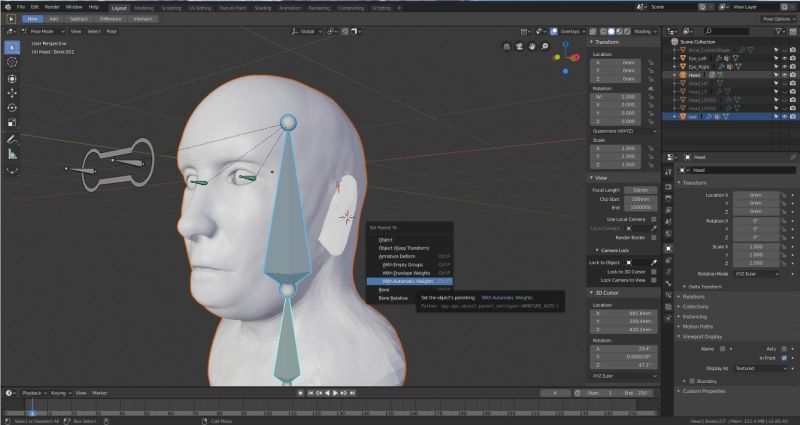Play animation forward in timeline
The width and height of the screenshot is (800, 425).
point(335,393)
